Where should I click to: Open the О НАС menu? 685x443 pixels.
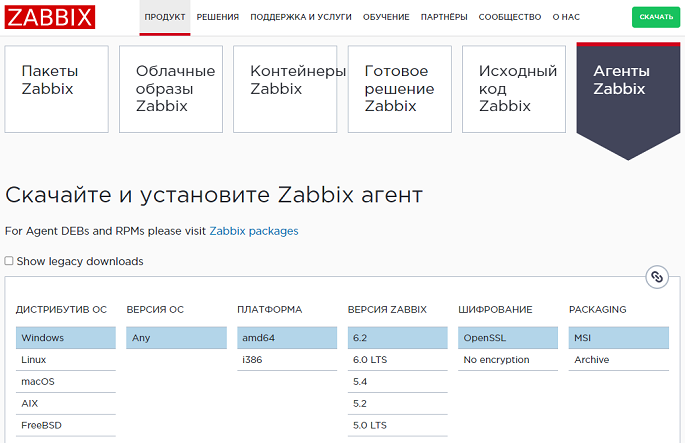(566, 17)
